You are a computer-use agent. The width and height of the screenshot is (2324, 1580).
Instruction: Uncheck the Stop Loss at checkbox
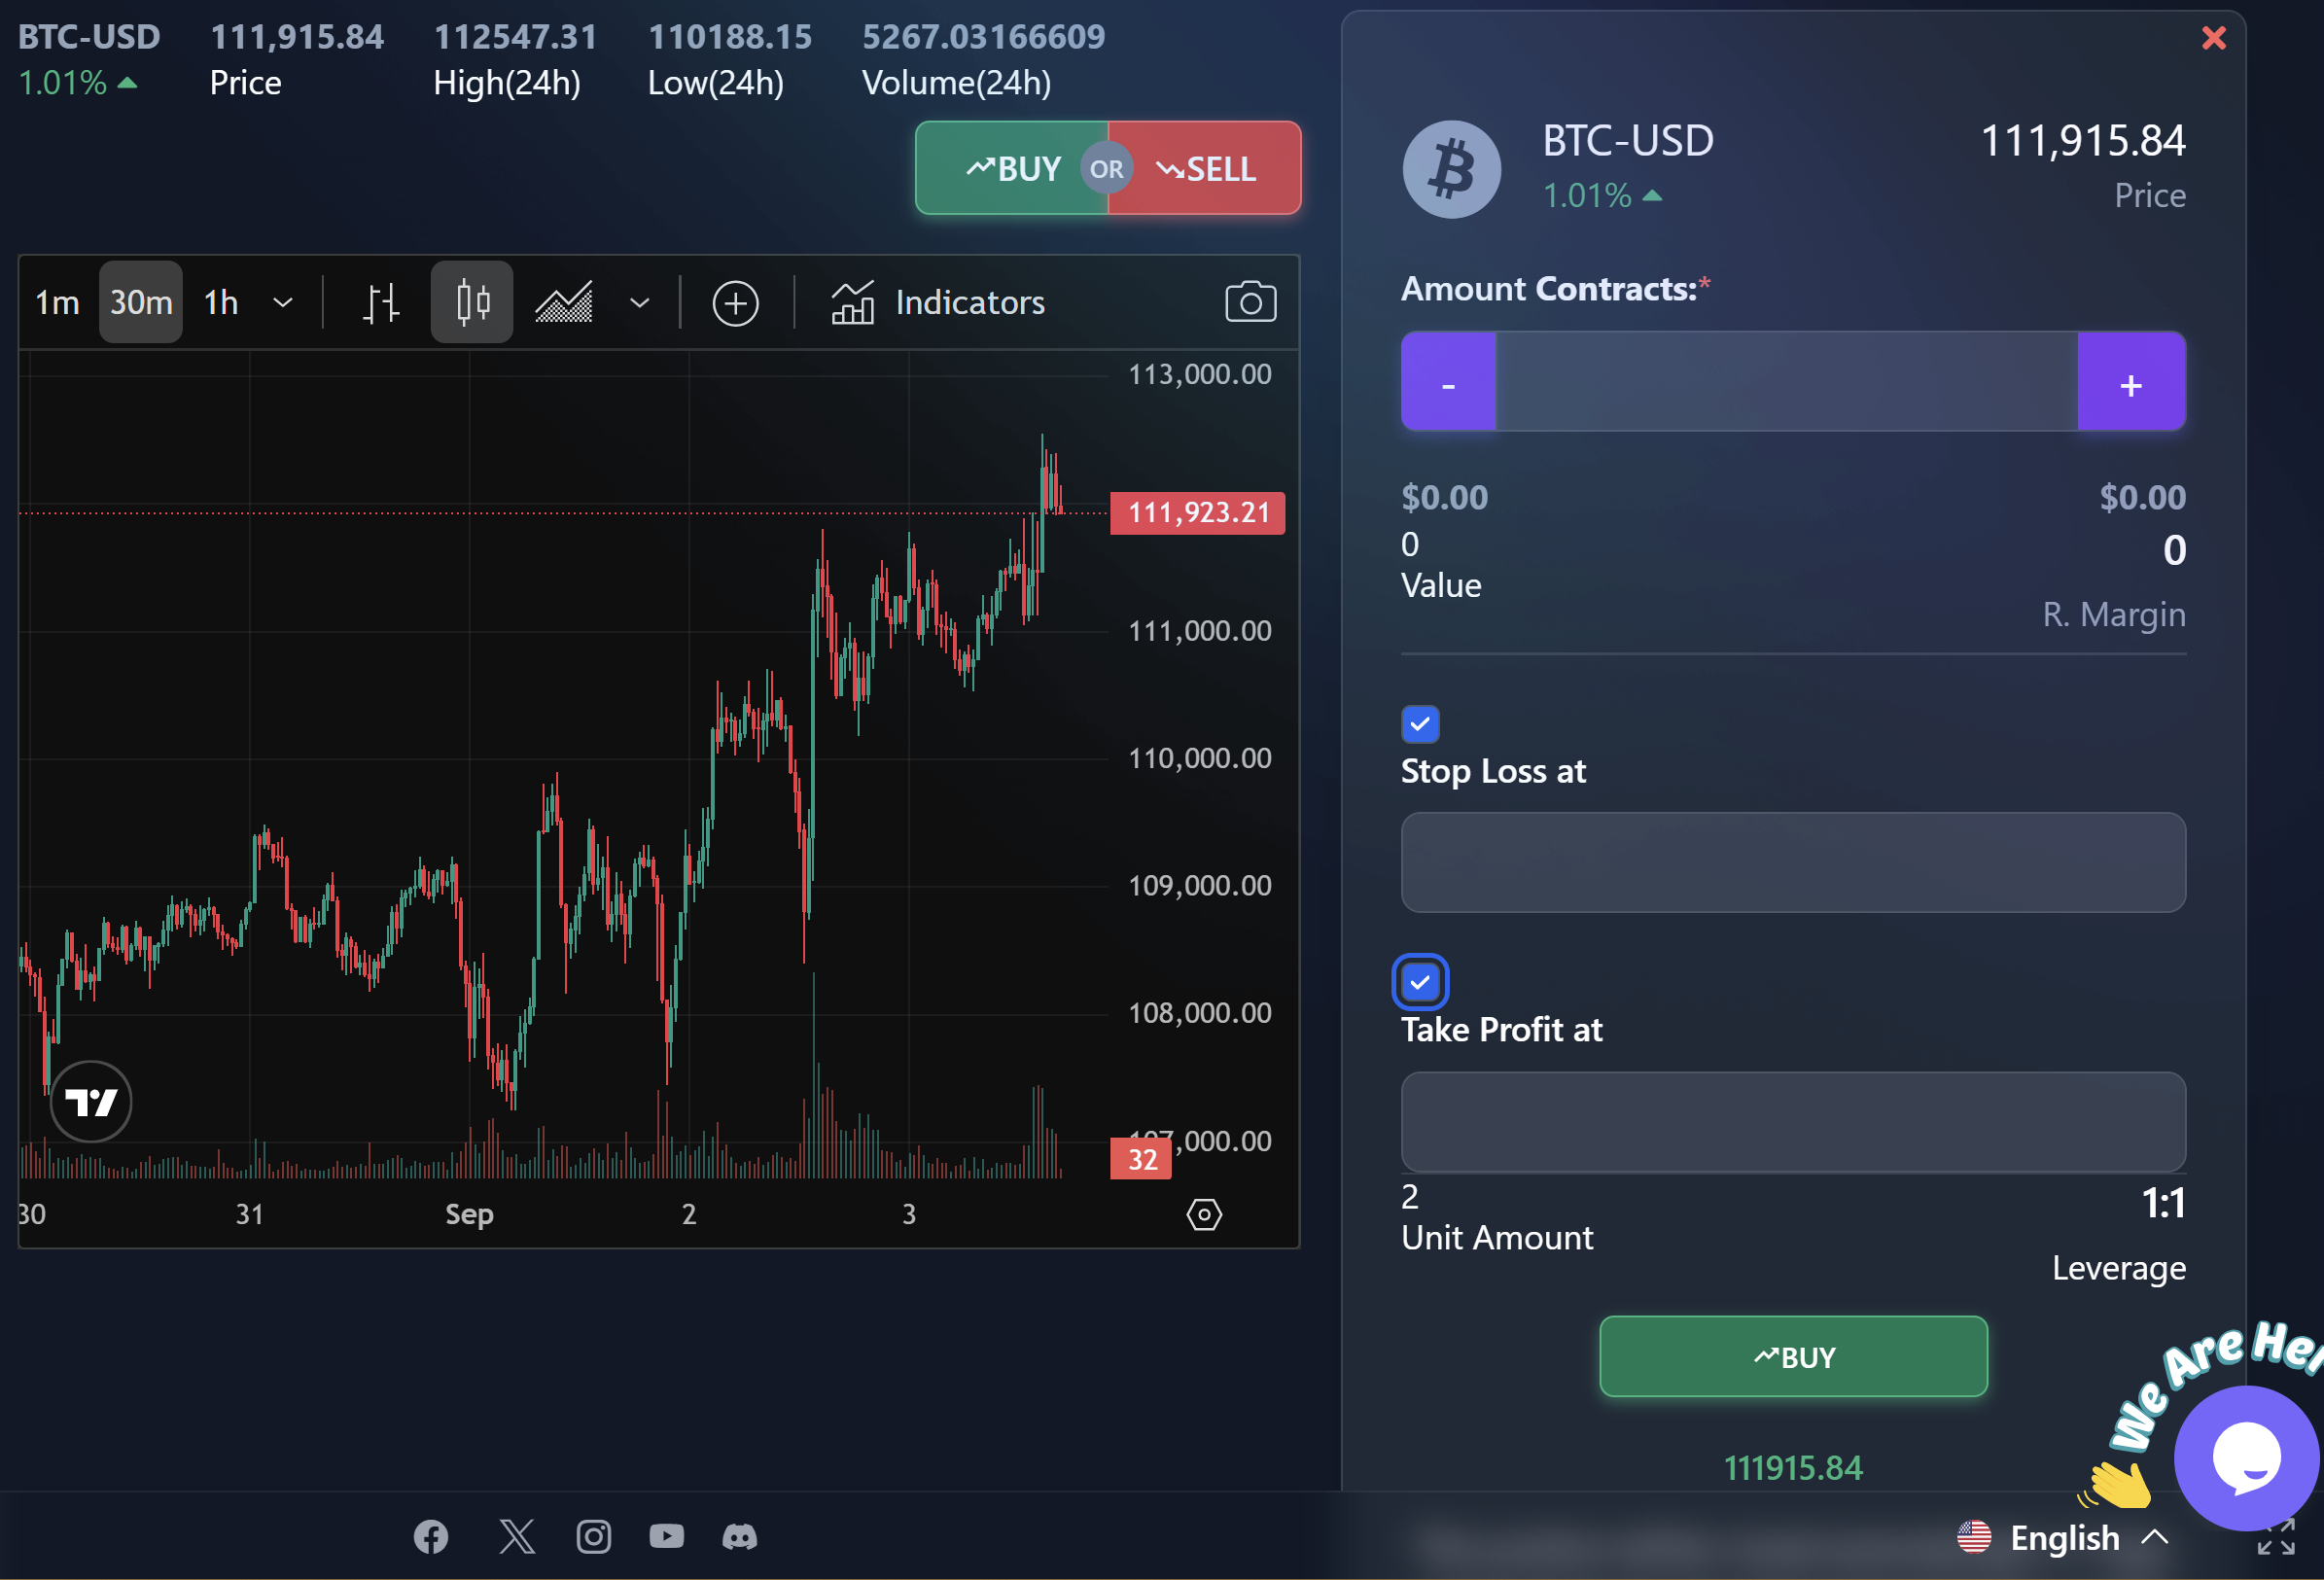(1420, 724)
